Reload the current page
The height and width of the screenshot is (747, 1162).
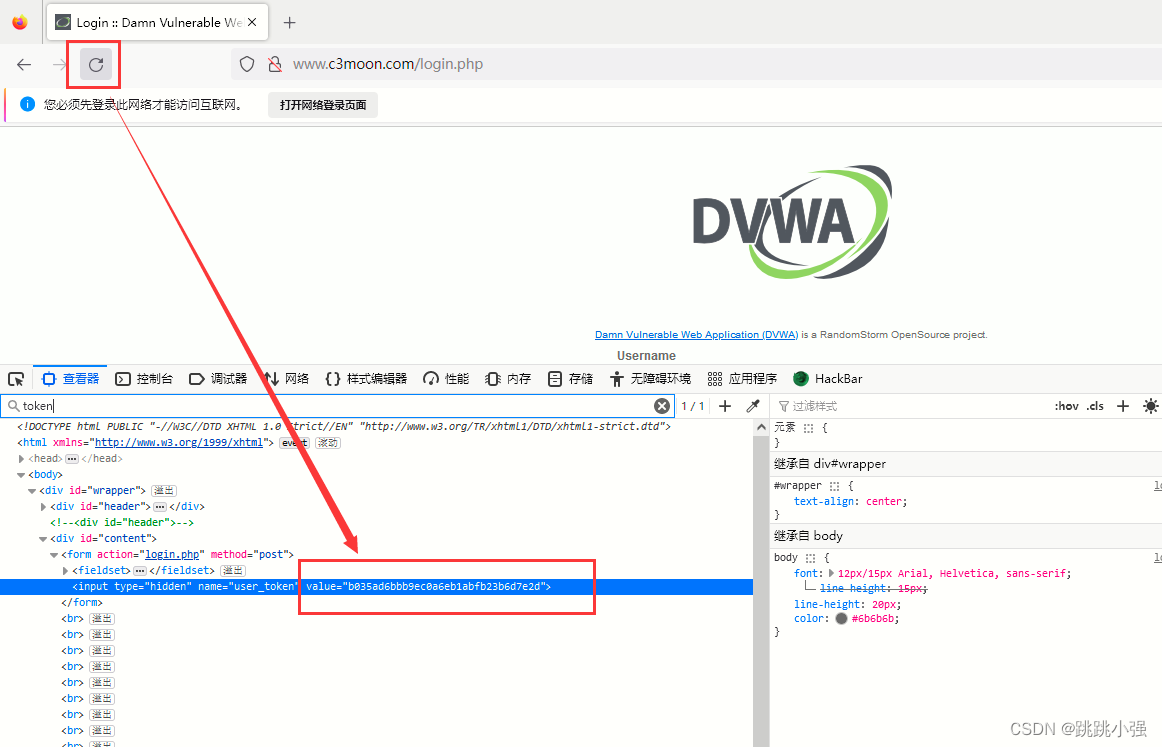click(96, 64)
